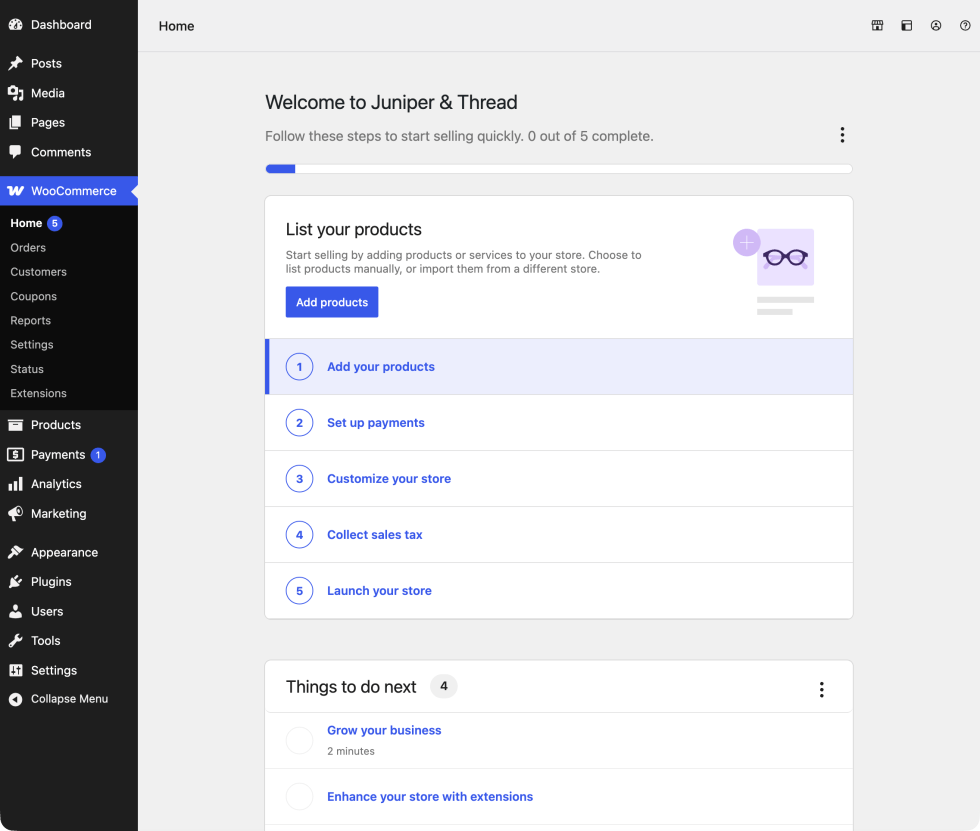Image resolution: width=980 pixels, height=831 pixels.
Task: Click the Collapse Menu arrow icon
Action: 16,699
